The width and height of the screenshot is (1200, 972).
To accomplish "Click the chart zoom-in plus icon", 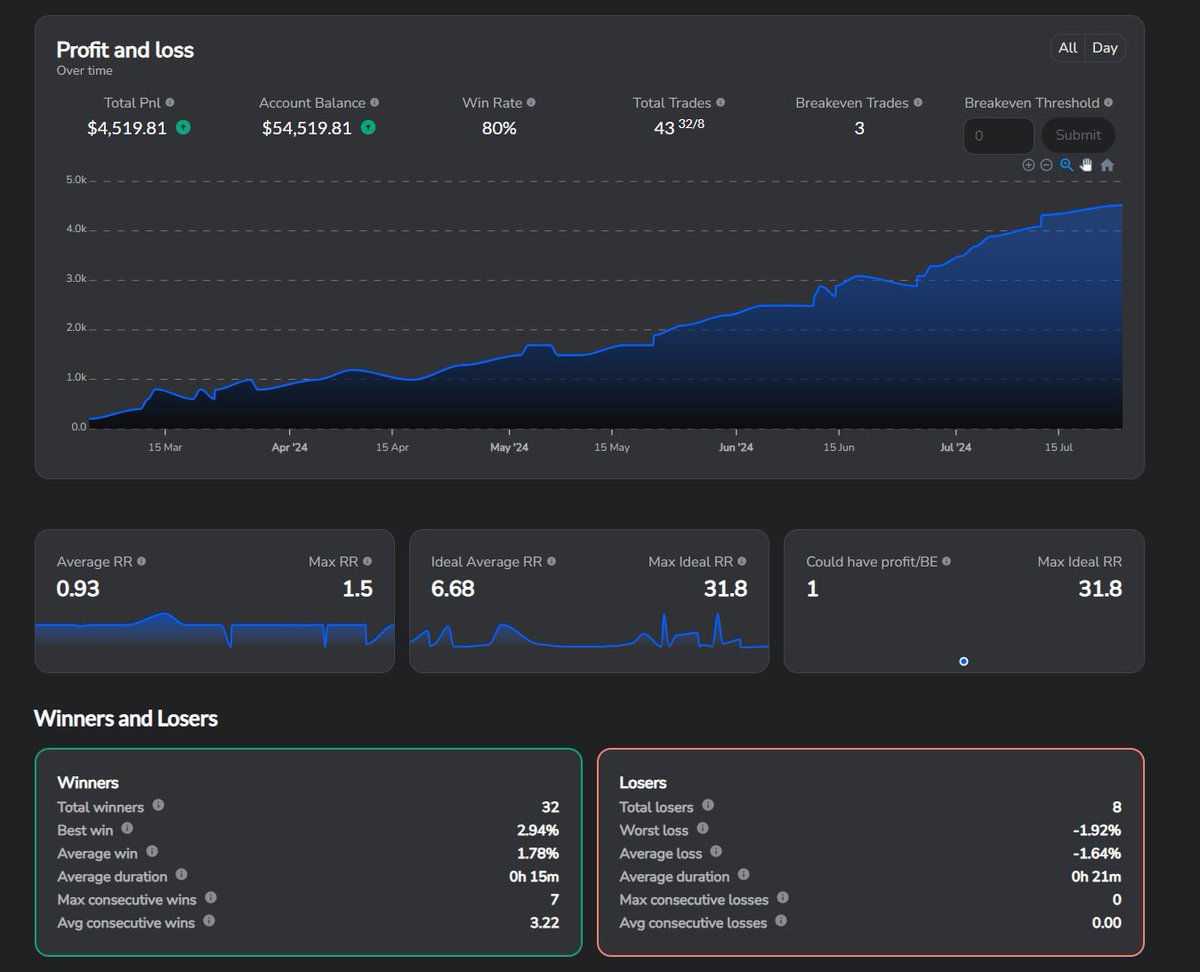I will [x=1028, y=165].
